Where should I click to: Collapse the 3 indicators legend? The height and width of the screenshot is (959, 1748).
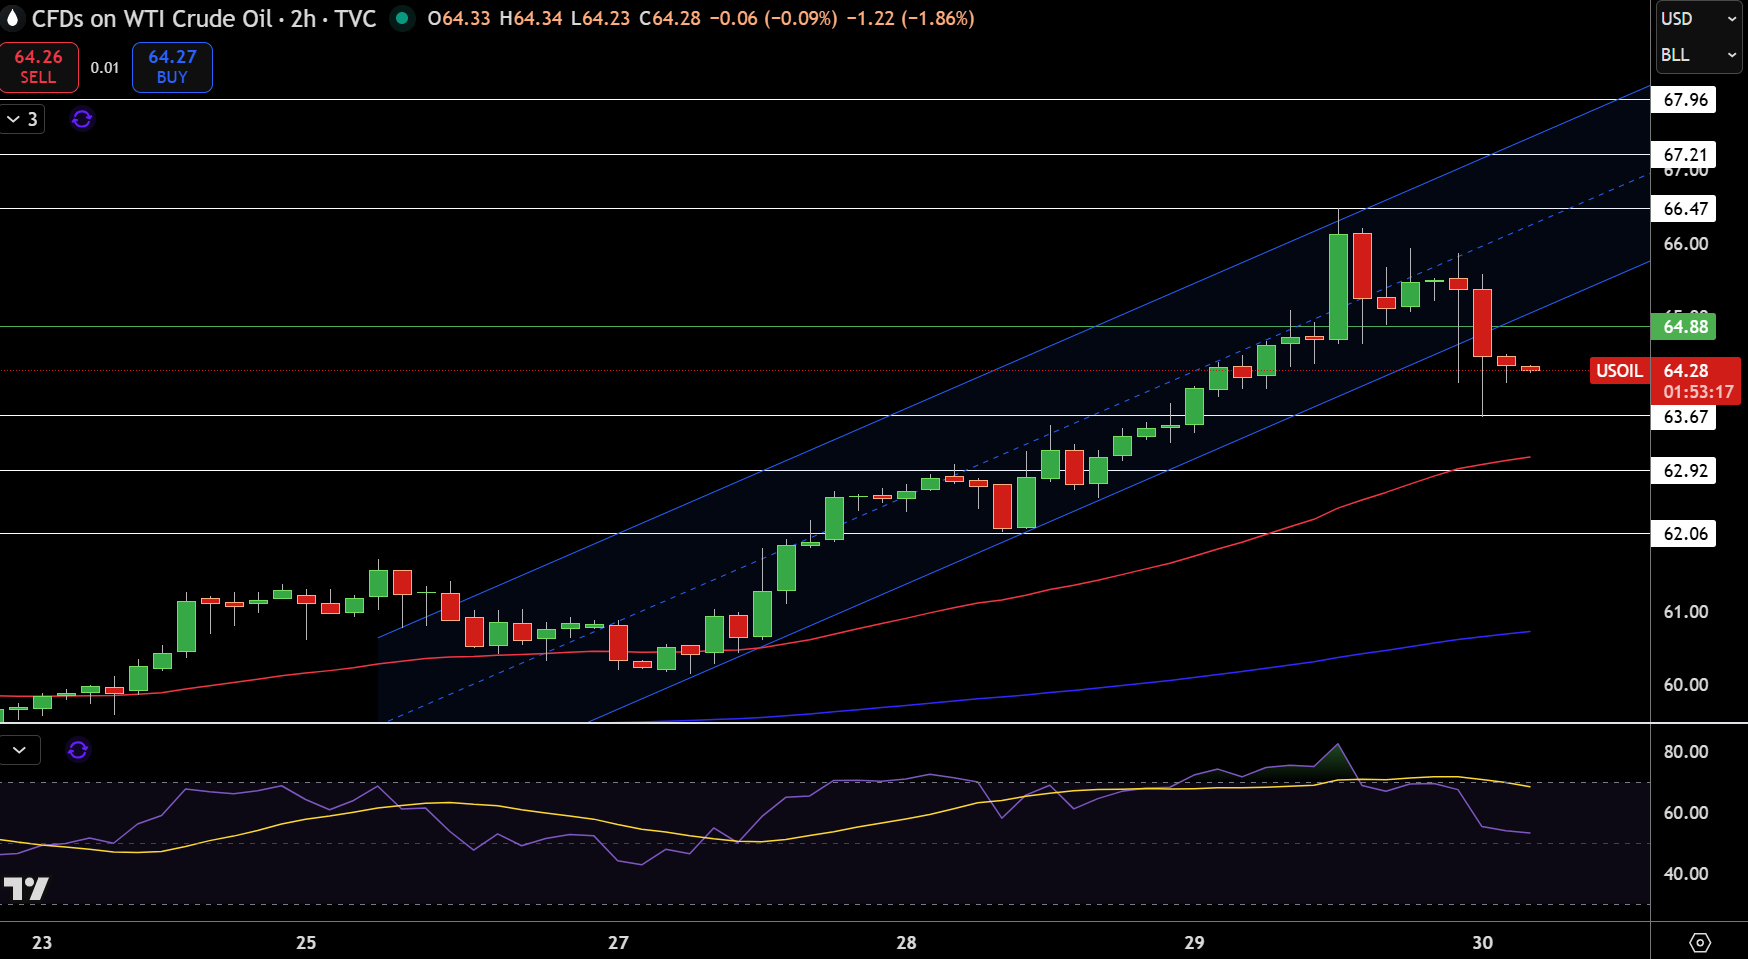coord(22,119)
